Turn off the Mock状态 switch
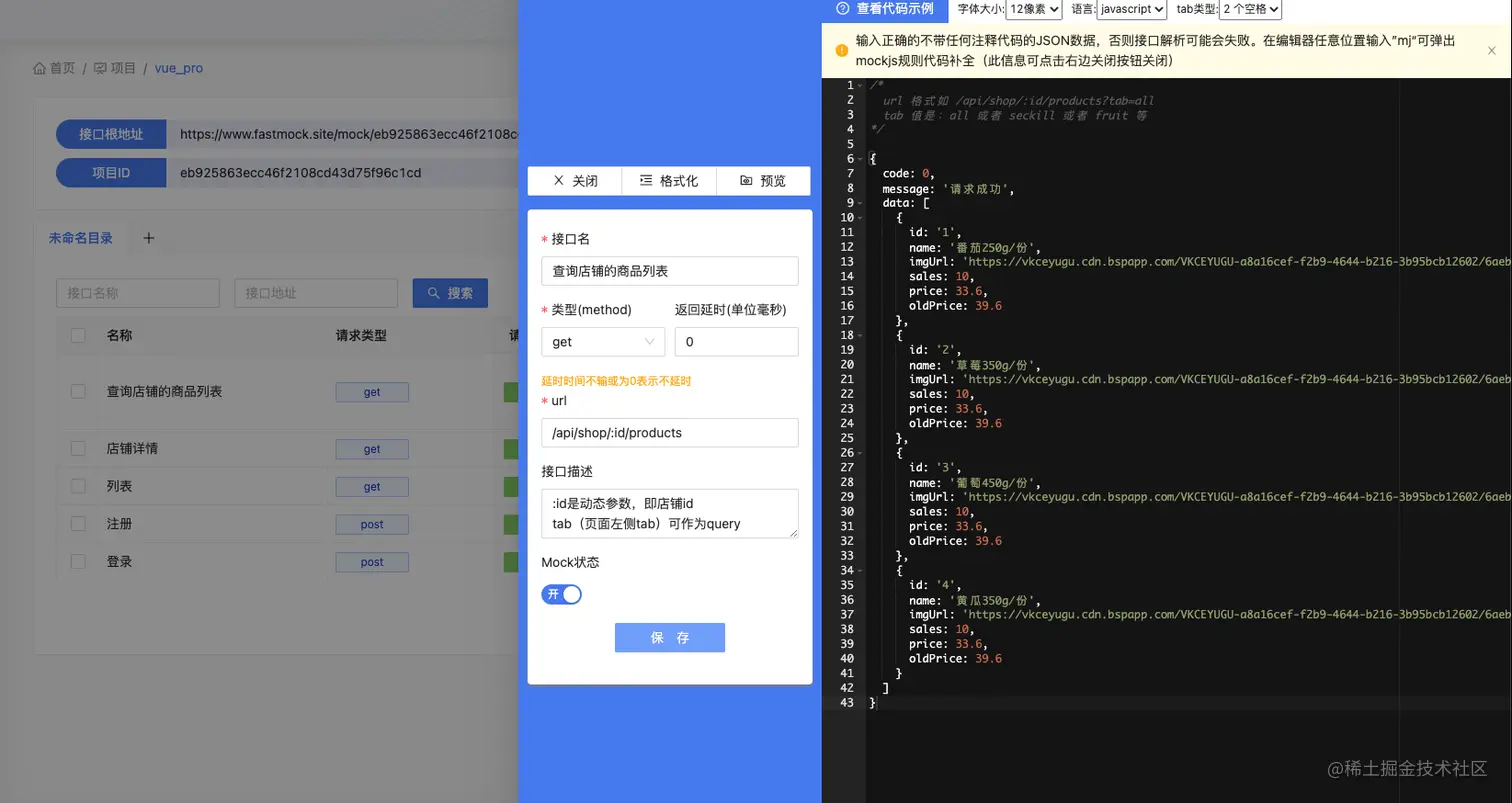Image resolution: width=1512 pixels, height=803 pixels. [x=561, y=594]
